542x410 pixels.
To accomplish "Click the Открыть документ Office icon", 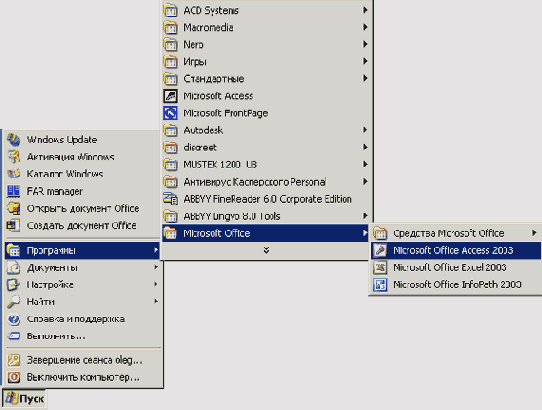I will 14,208.
